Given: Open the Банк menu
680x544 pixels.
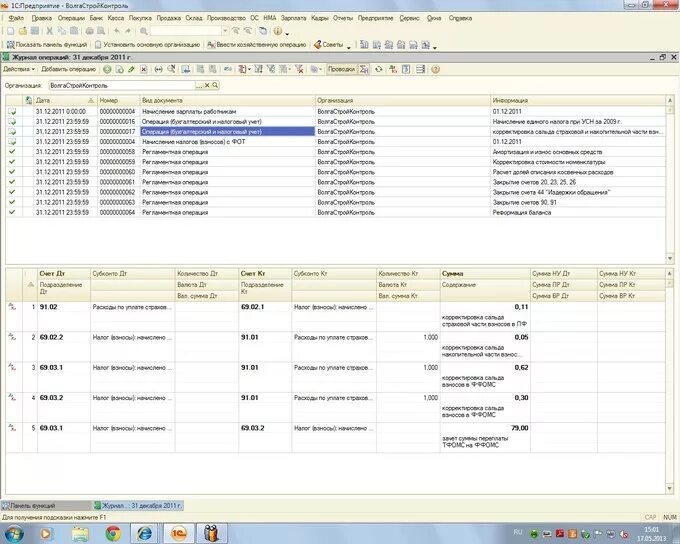Looking at the screenshot, I should (96, 18).
